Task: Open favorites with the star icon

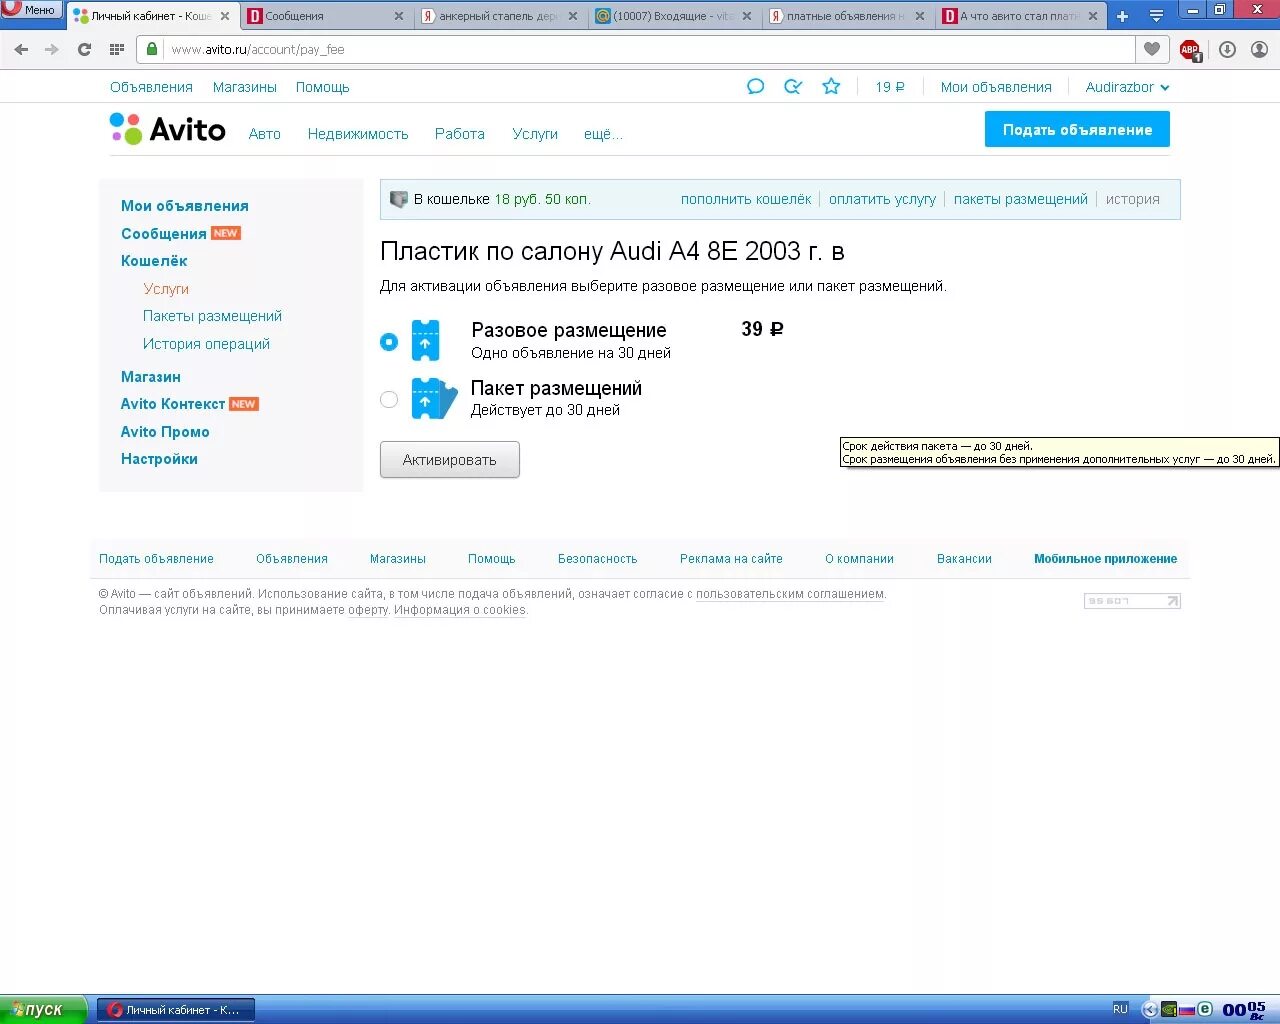Action: [x=831, y=87]
